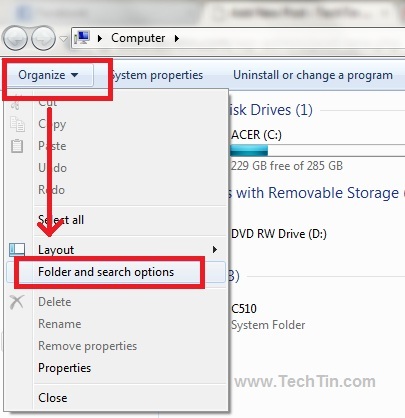Click the System properties toolbar button
The height and width of the screenshot is (418, 405).
(x=157, y=75)
